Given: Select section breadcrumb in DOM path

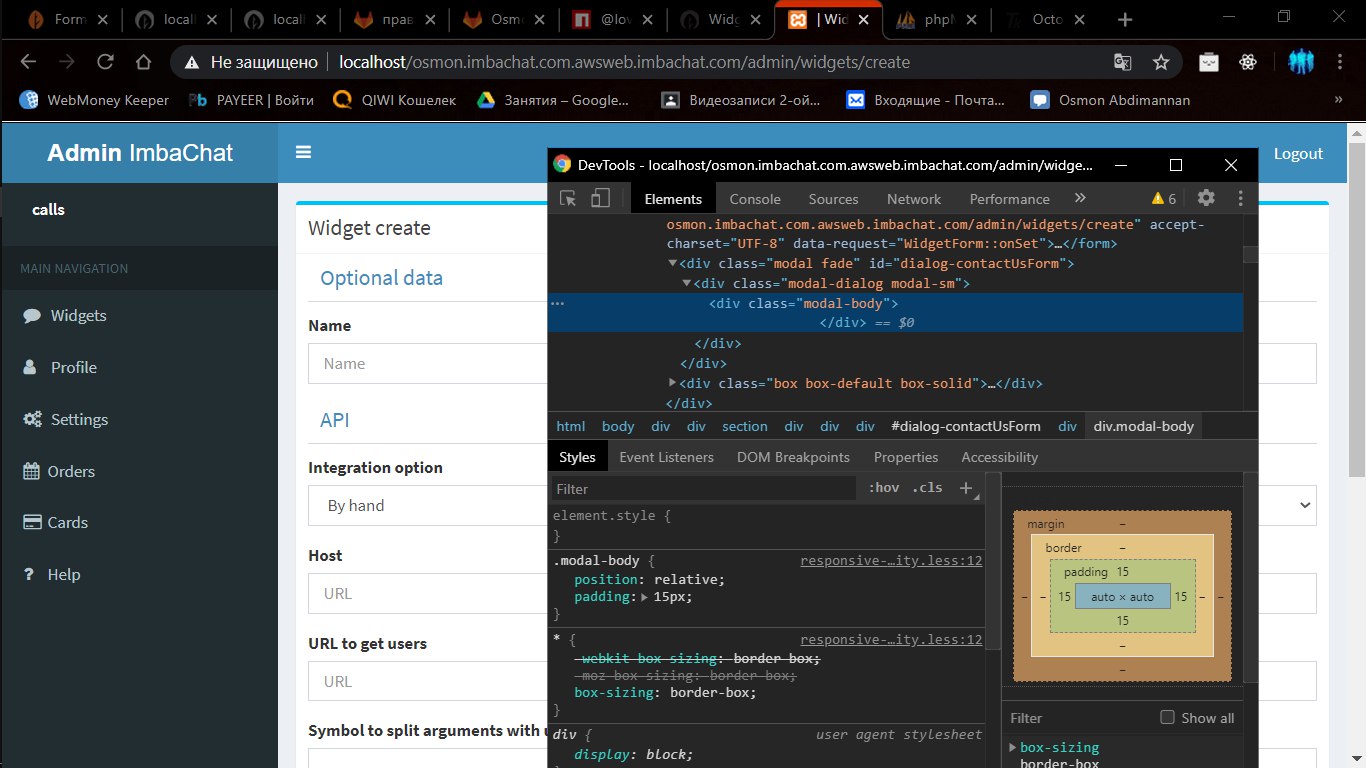Looking at the screenshot, I should pyautogui.click(x=745, y=426).
